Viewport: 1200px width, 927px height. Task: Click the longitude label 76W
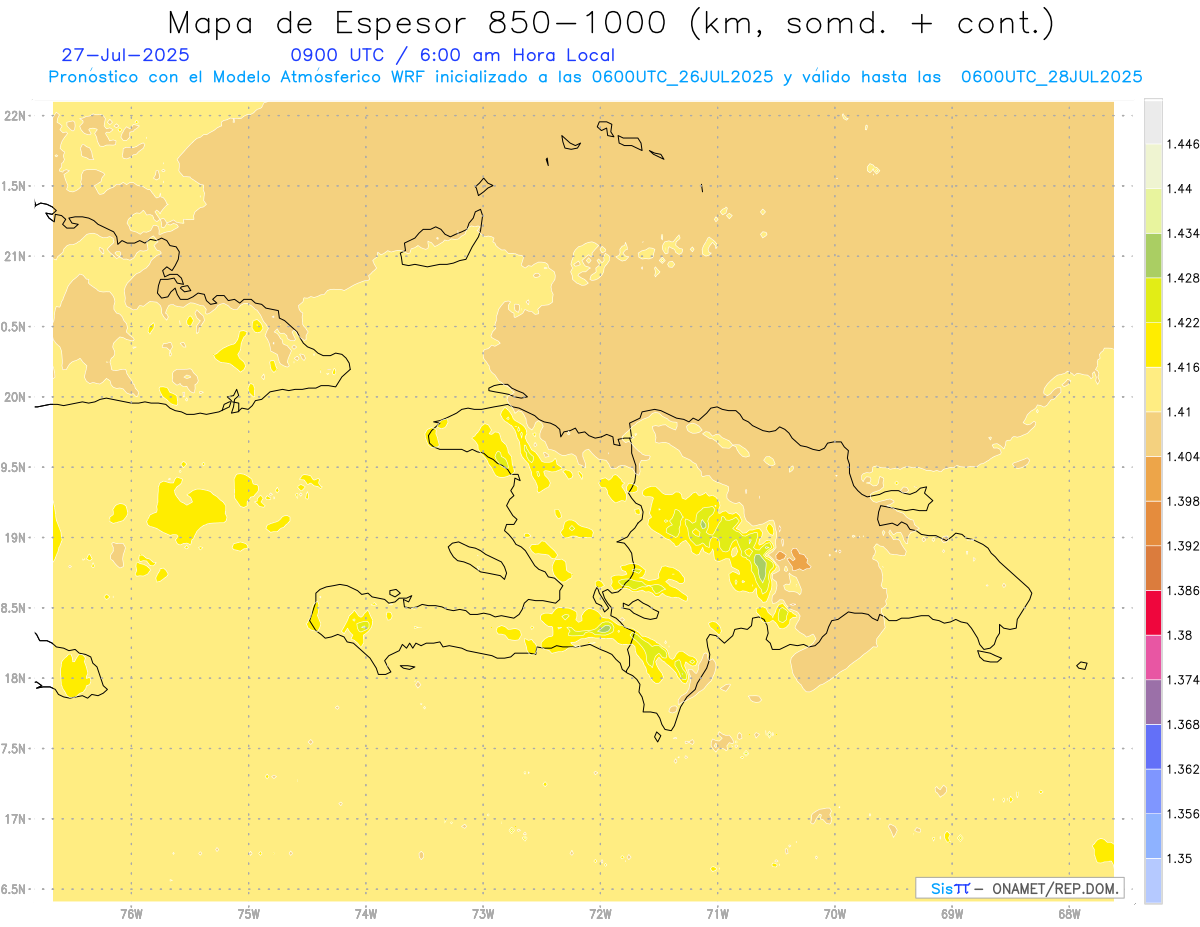tap(132, 914)
